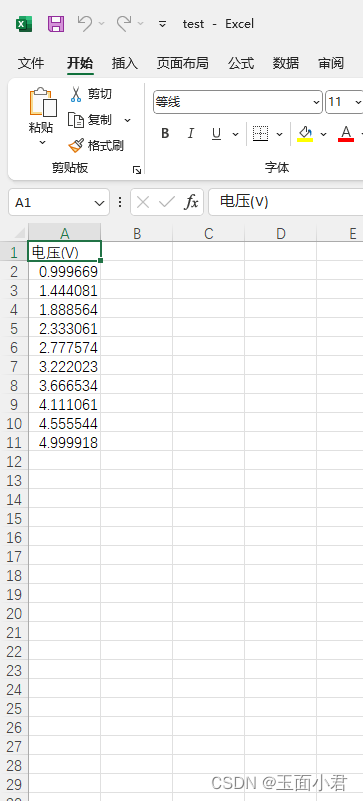Viewport: 363px width, 801px height.
Task: Toggle Underline formatting
Action: (216, 134)
